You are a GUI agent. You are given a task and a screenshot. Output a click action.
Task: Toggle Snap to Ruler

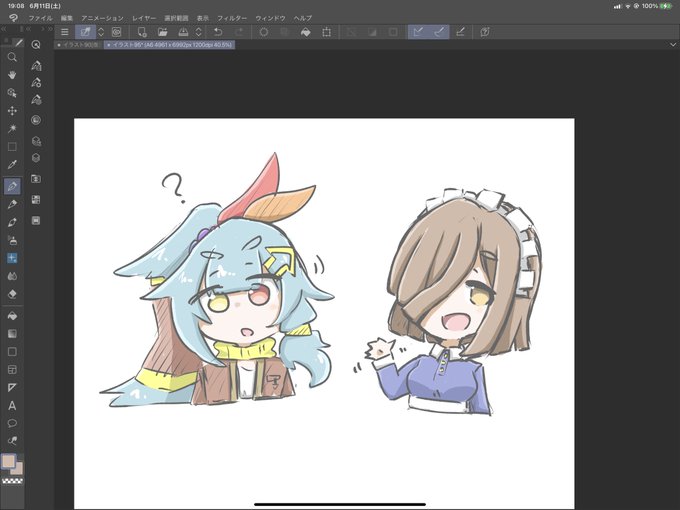coord(418,32)
